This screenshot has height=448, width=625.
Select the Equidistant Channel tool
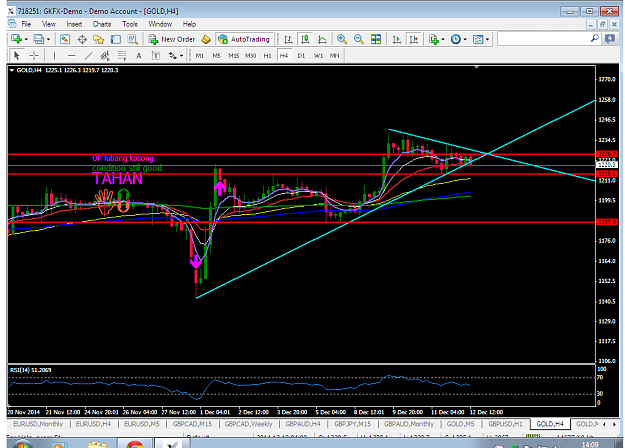[105, 55]
